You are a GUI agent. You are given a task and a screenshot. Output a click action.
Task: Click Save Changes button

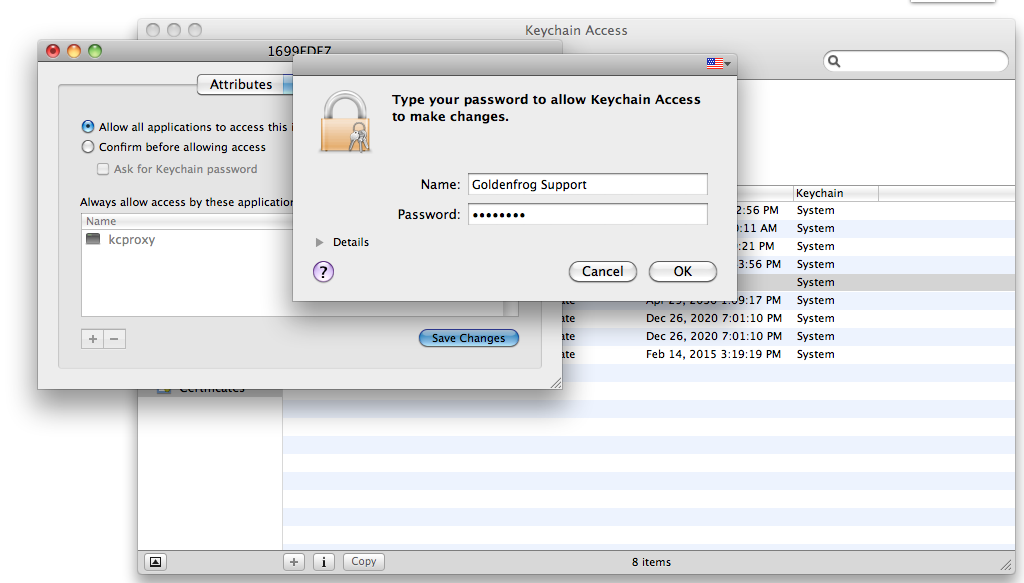(x=469, y=338)
